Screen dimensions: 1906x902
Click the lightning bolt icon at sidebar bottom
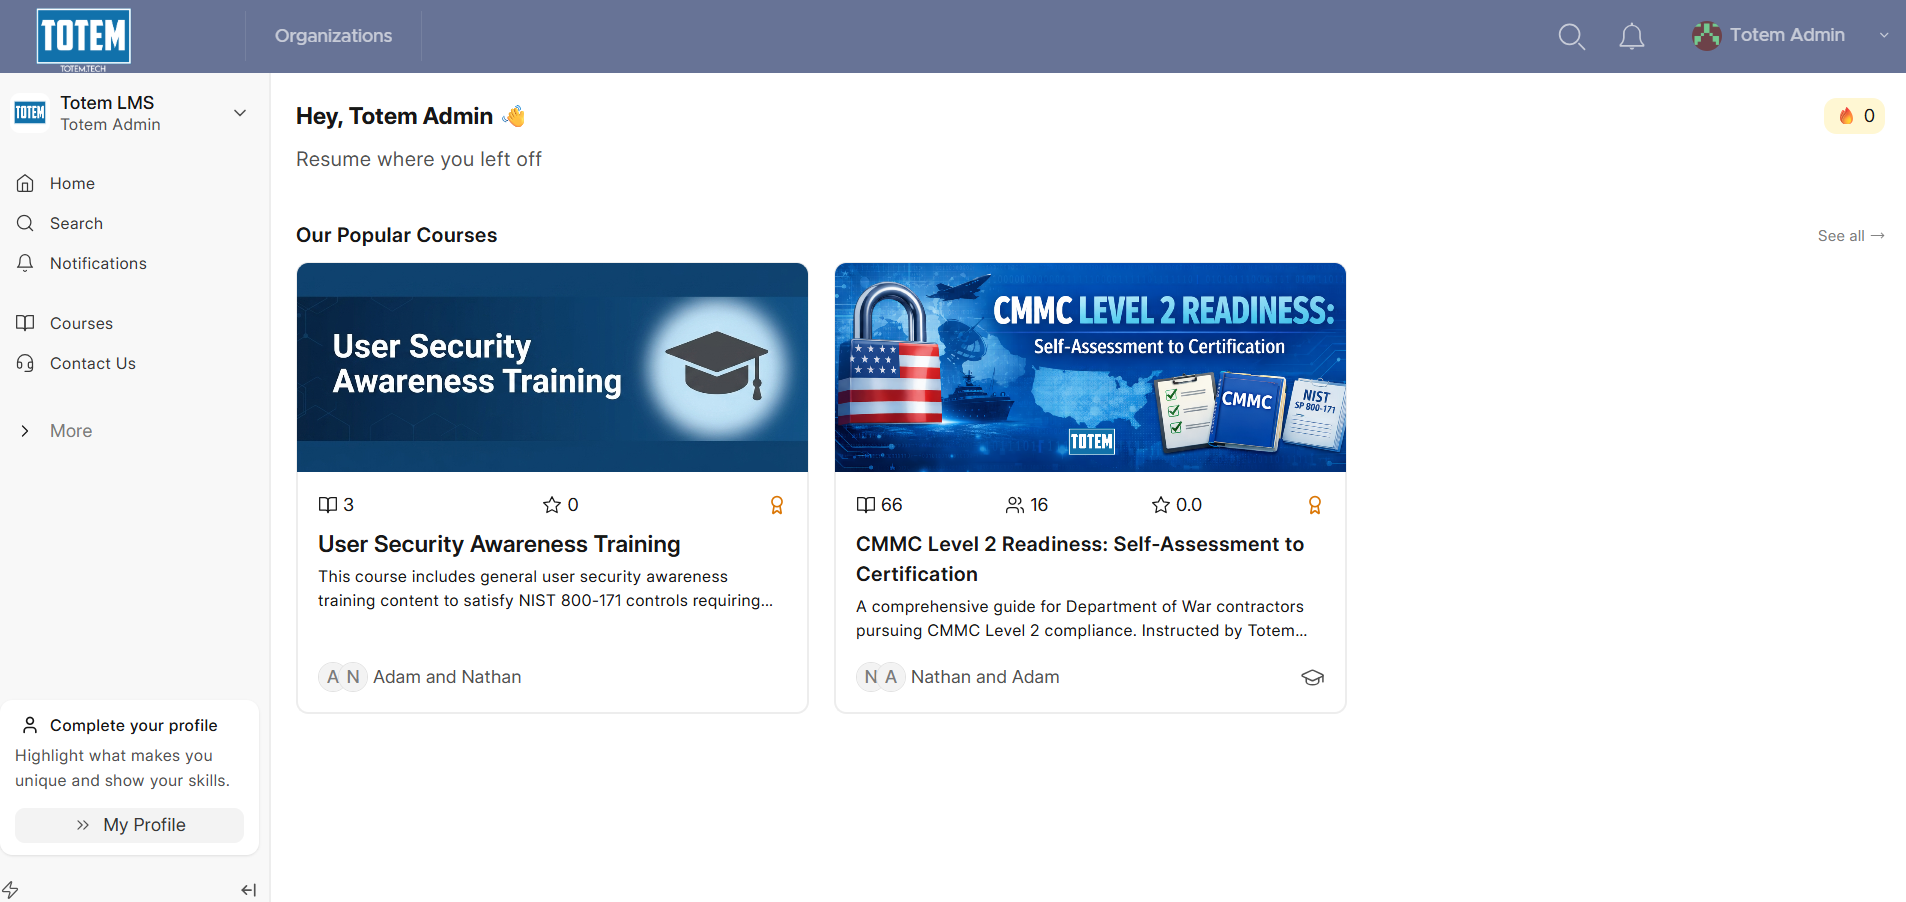pyautogui.click(x=10, y=890)
